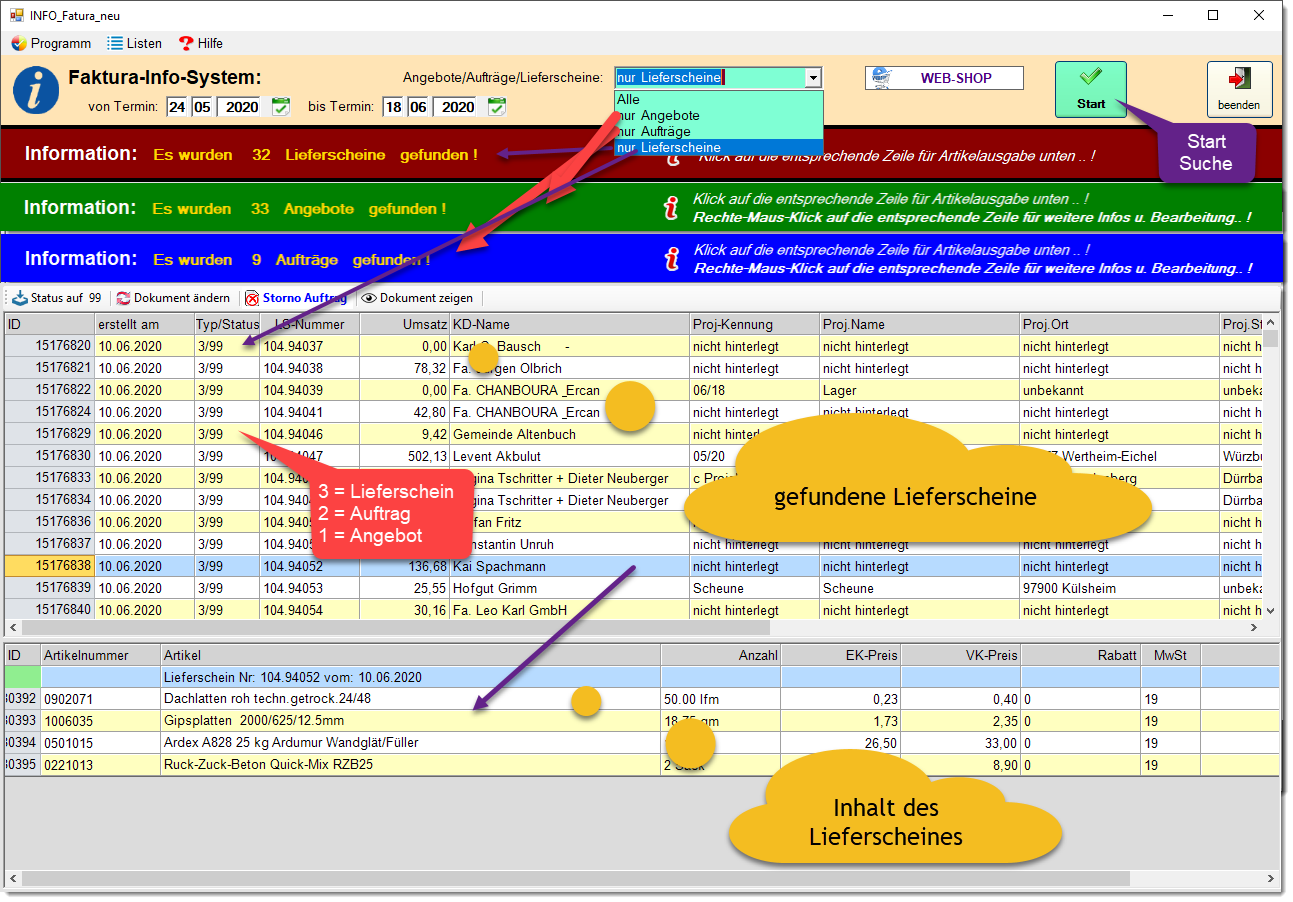Select row 'Hofgut Grimm'
Image resolution: width=1293 pixels, height=902 pixels.
click(x=633, y=588)
